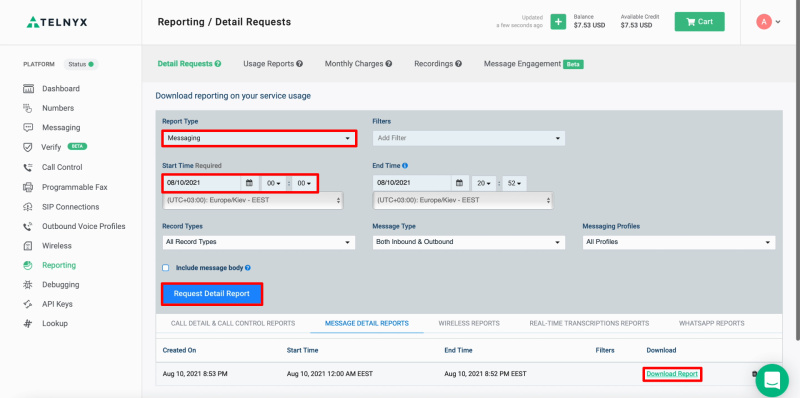The height and width of the screenshot is (398, 800).
Task: Select the Wireless Reports tab
Action: (x=469, y=324)
